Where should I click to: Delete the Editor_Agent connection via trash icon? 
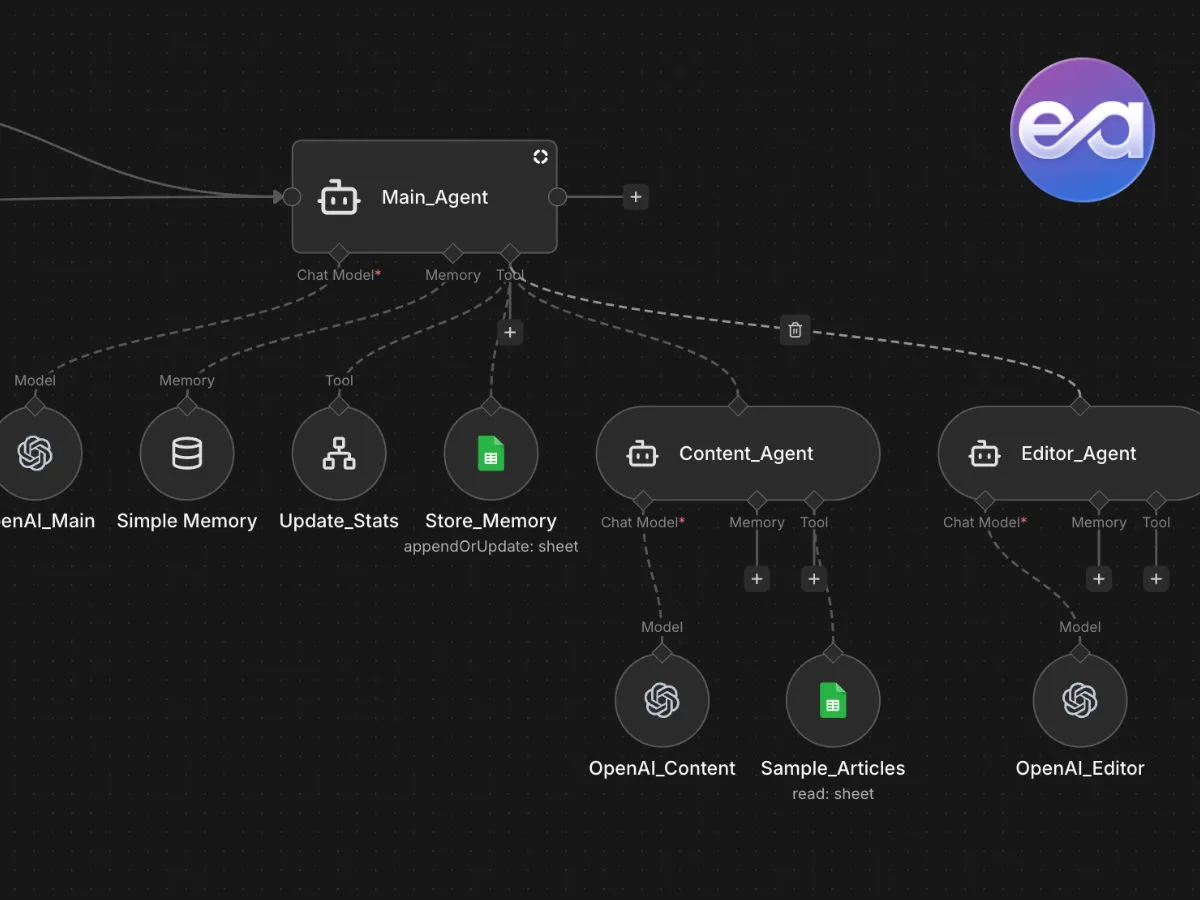pos(795,330)
